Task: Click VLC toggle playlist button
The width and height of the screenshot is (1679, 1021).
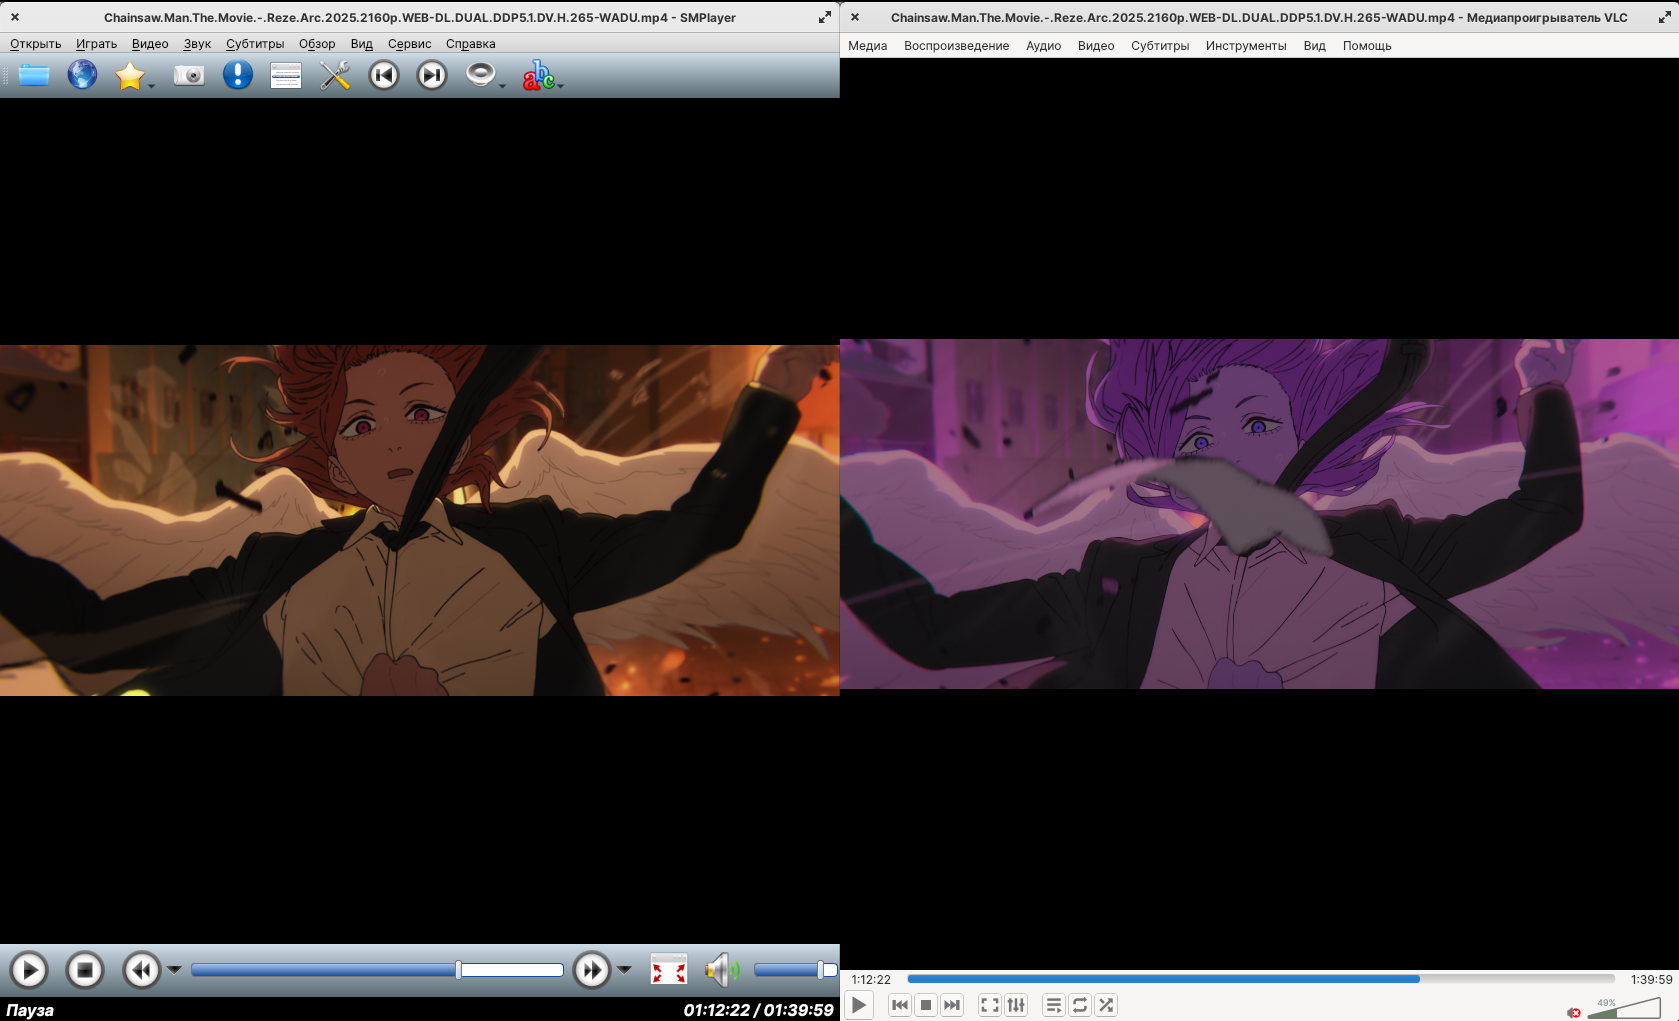Action: tap(1053, 1005)
